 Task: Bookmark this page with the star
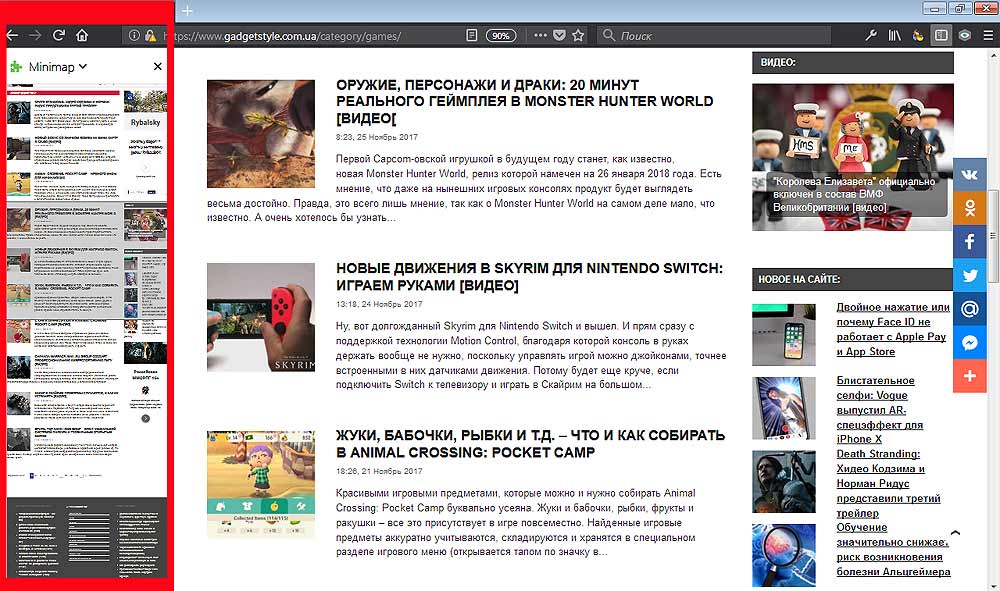pyautogui.click(x=578, y=36)
